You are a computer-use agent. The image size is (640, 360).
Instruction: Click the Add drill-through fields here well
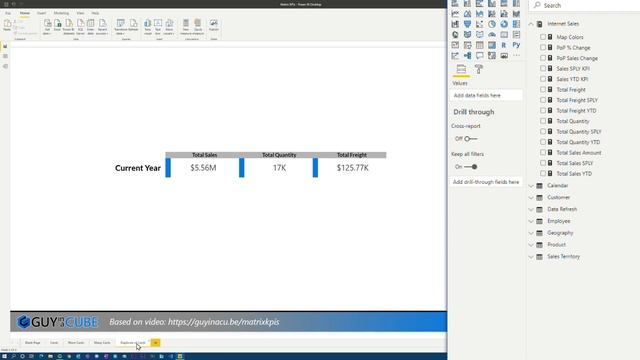point(486,182)
